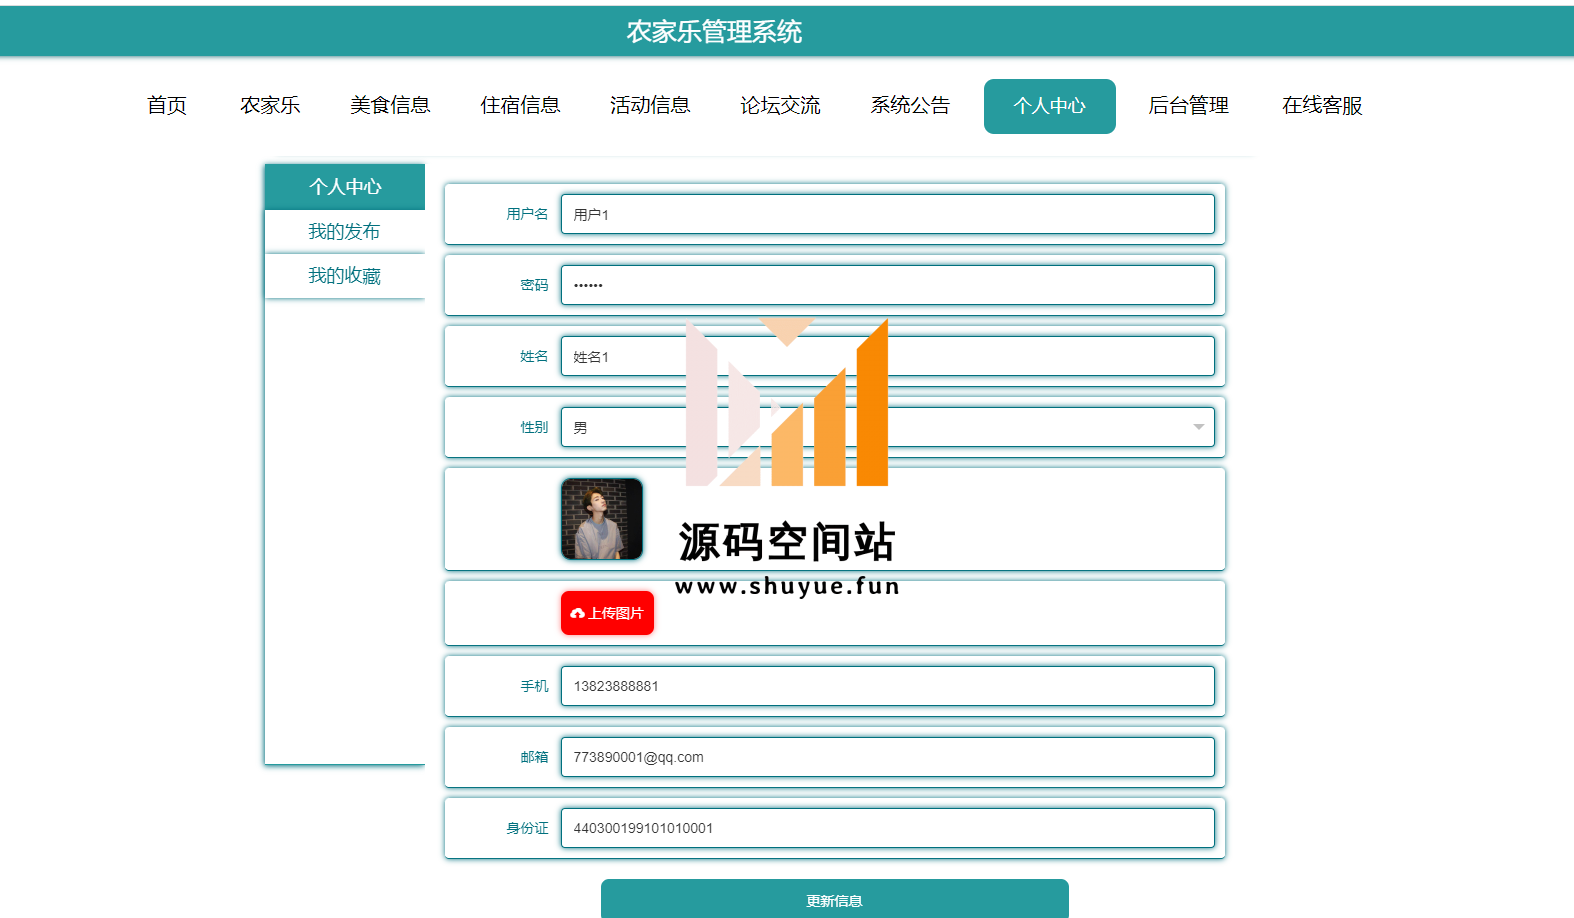The image size is (1574, 918).
Task: Click the 邮箱 email field
Action: click(888, 757)
